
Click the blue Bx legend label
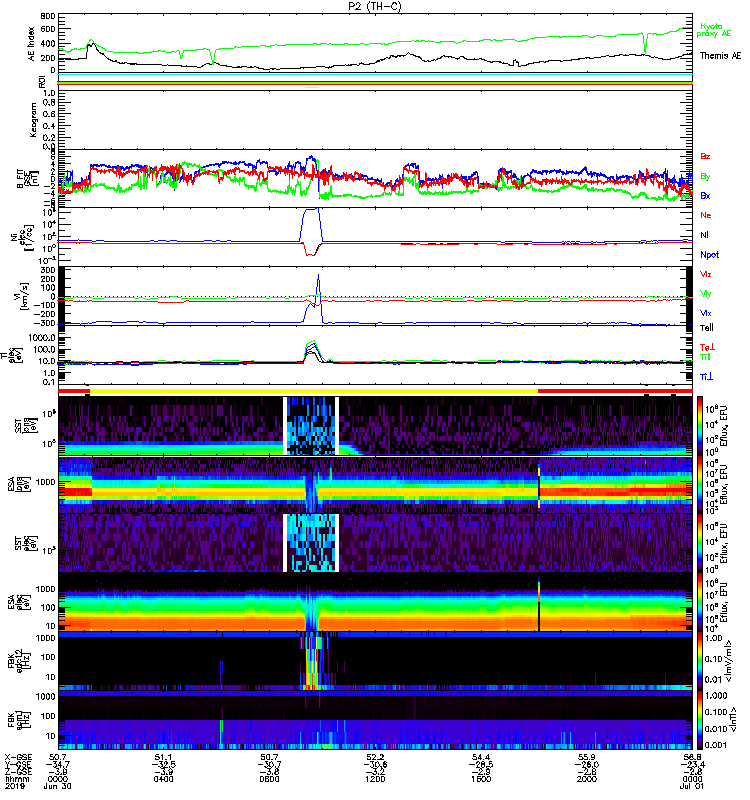pyautogui.click(x=705, y=196)
